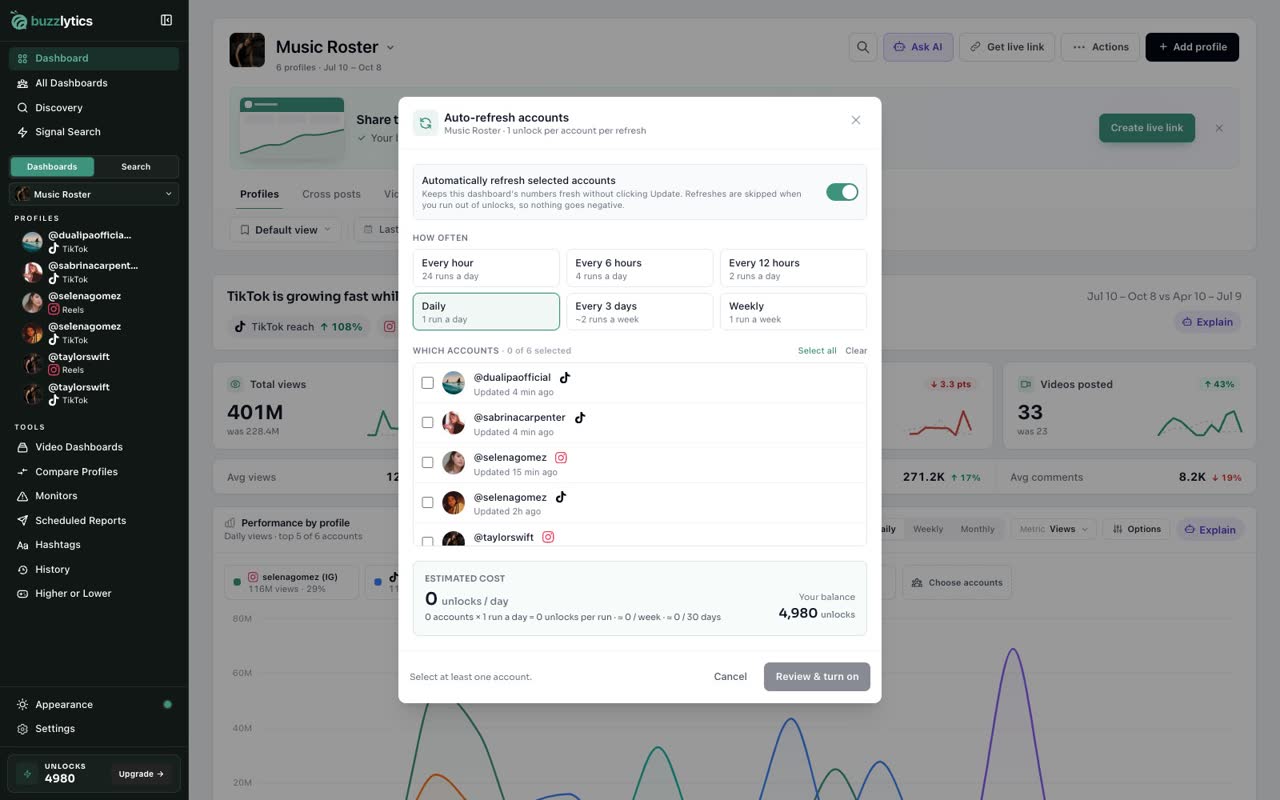Expand the Music Roster title dropdown
The image size is (1280, 800).
[390, 47]
